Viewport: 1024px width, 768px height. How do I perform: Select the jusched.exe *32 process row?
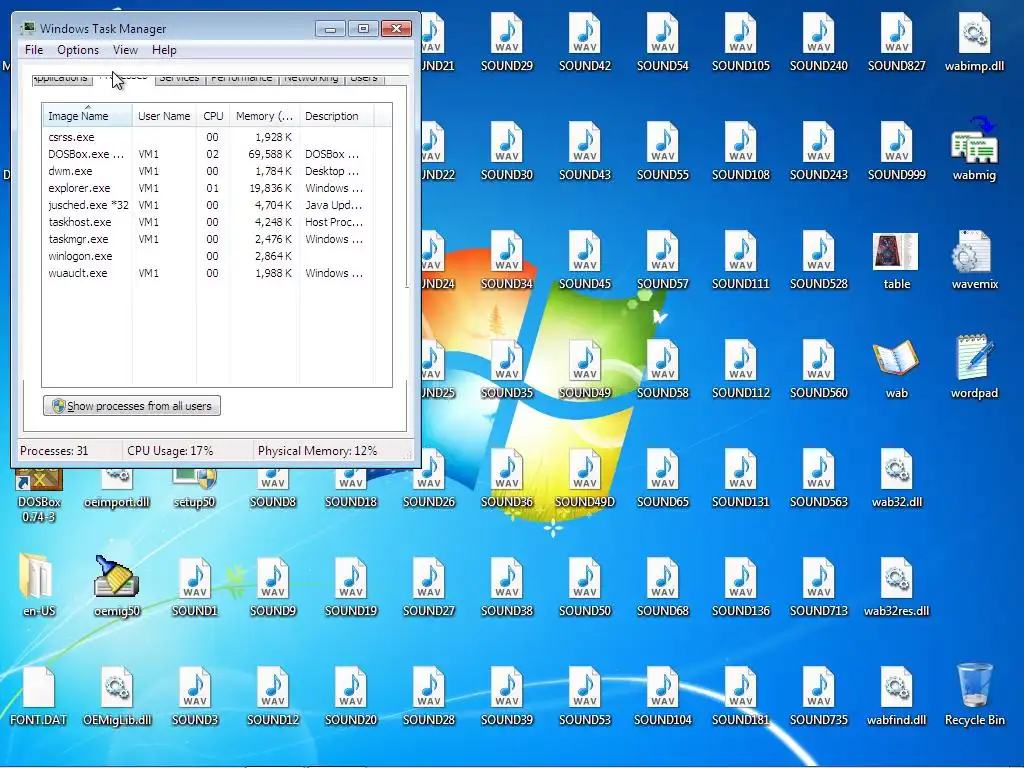217,205
